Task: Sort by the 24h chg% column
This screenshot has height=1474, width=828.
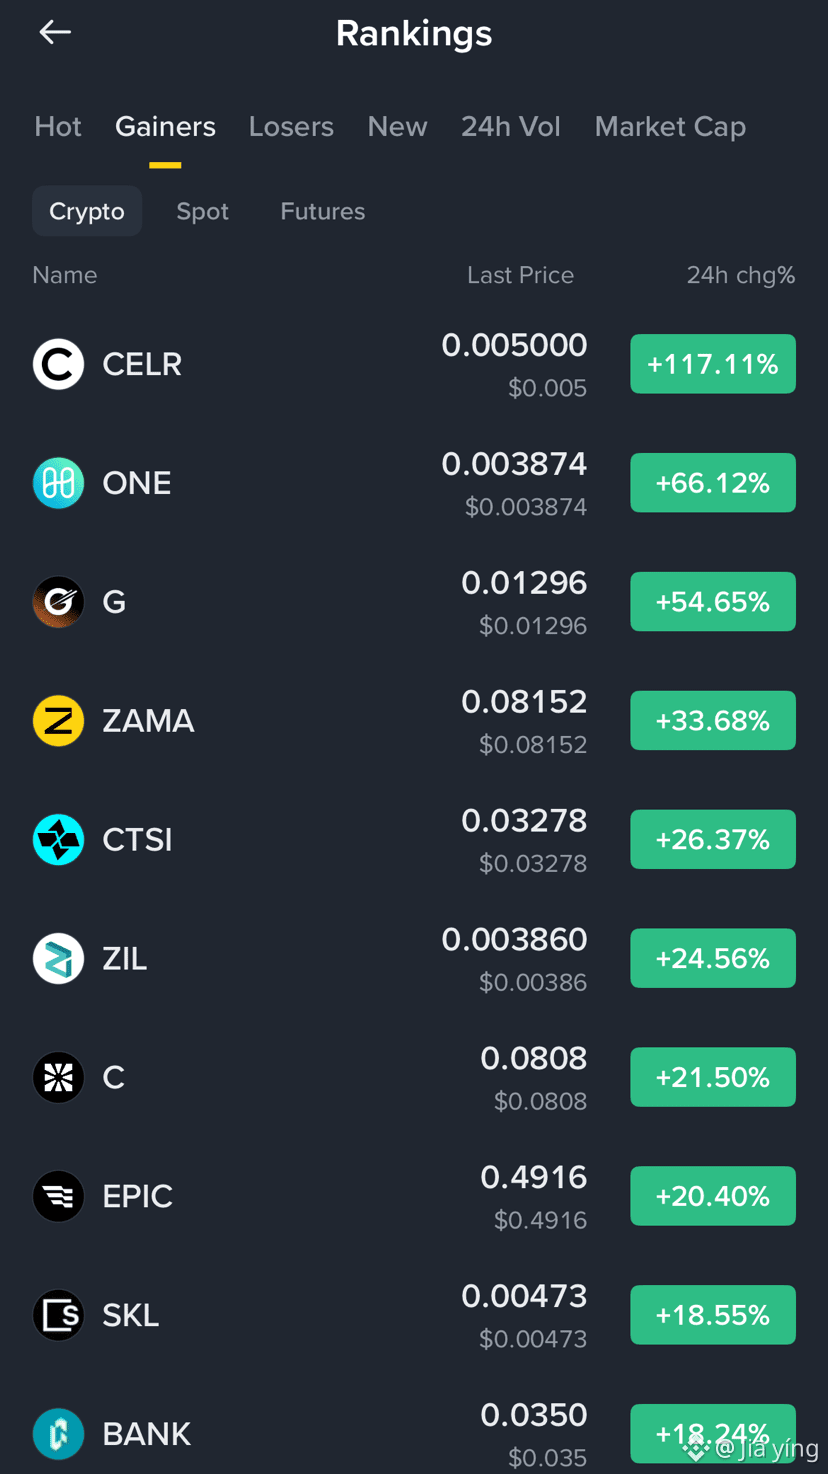Action: click(x=741, y=275)
